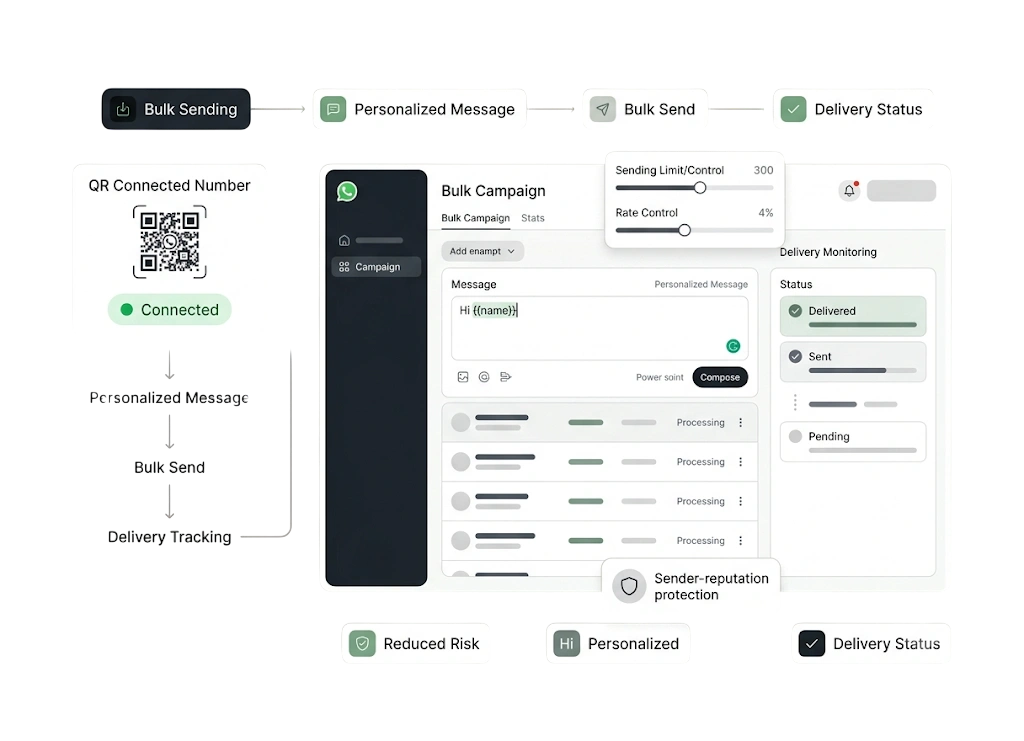
Task: Open the emoji picker icon
Action: tap(484, 377)
